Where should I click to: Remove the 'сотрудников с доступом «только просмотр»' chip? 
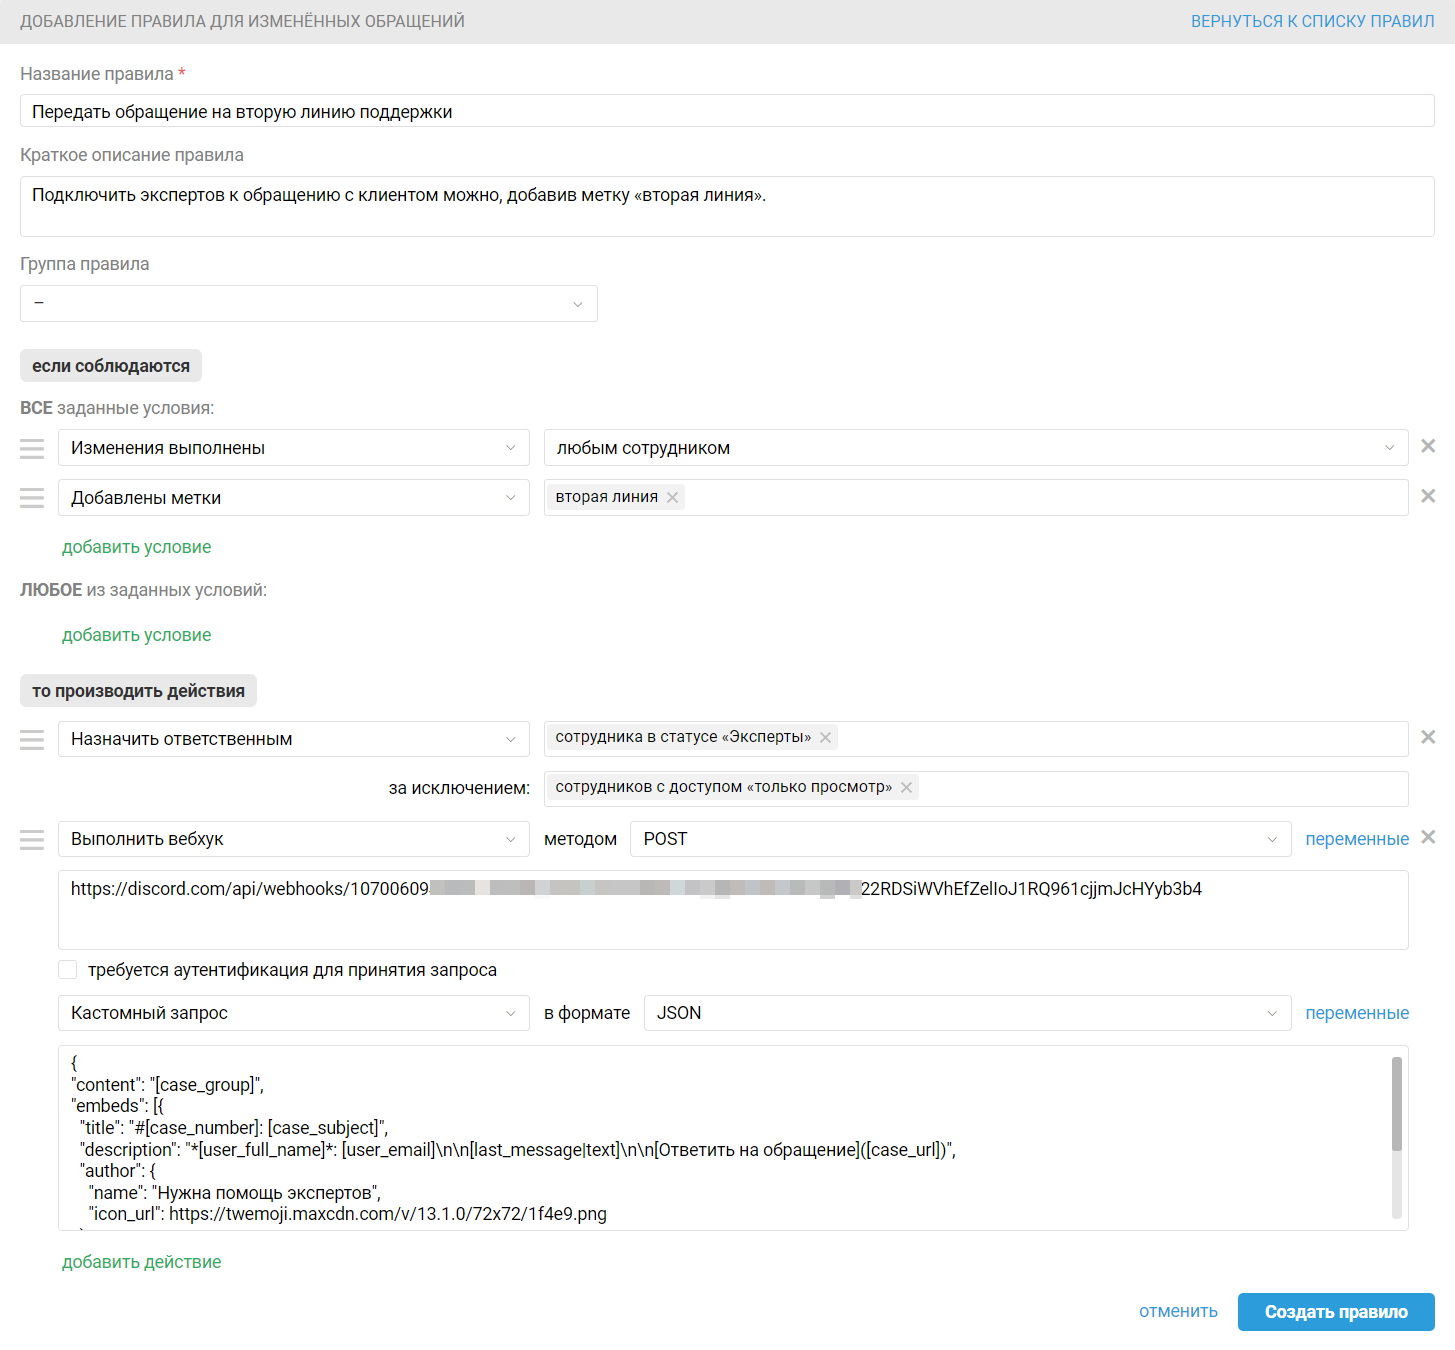click(x=906, y=787)
